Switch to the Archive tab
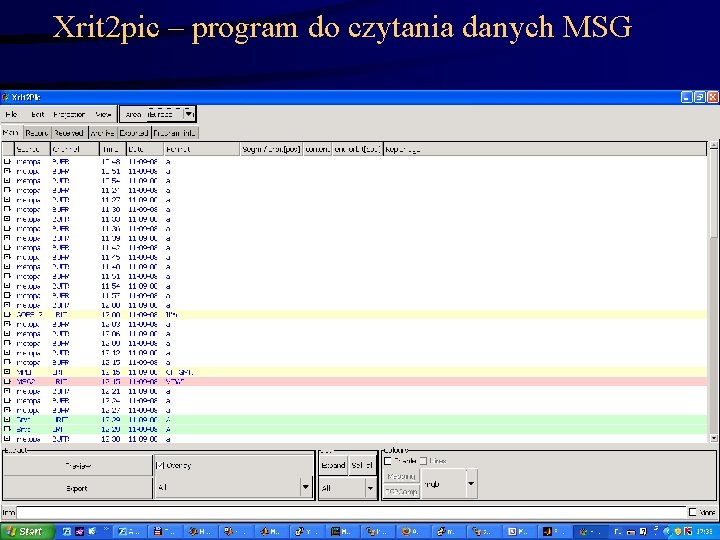This screenshot has height=540, width=720. (x=102, y=133)
